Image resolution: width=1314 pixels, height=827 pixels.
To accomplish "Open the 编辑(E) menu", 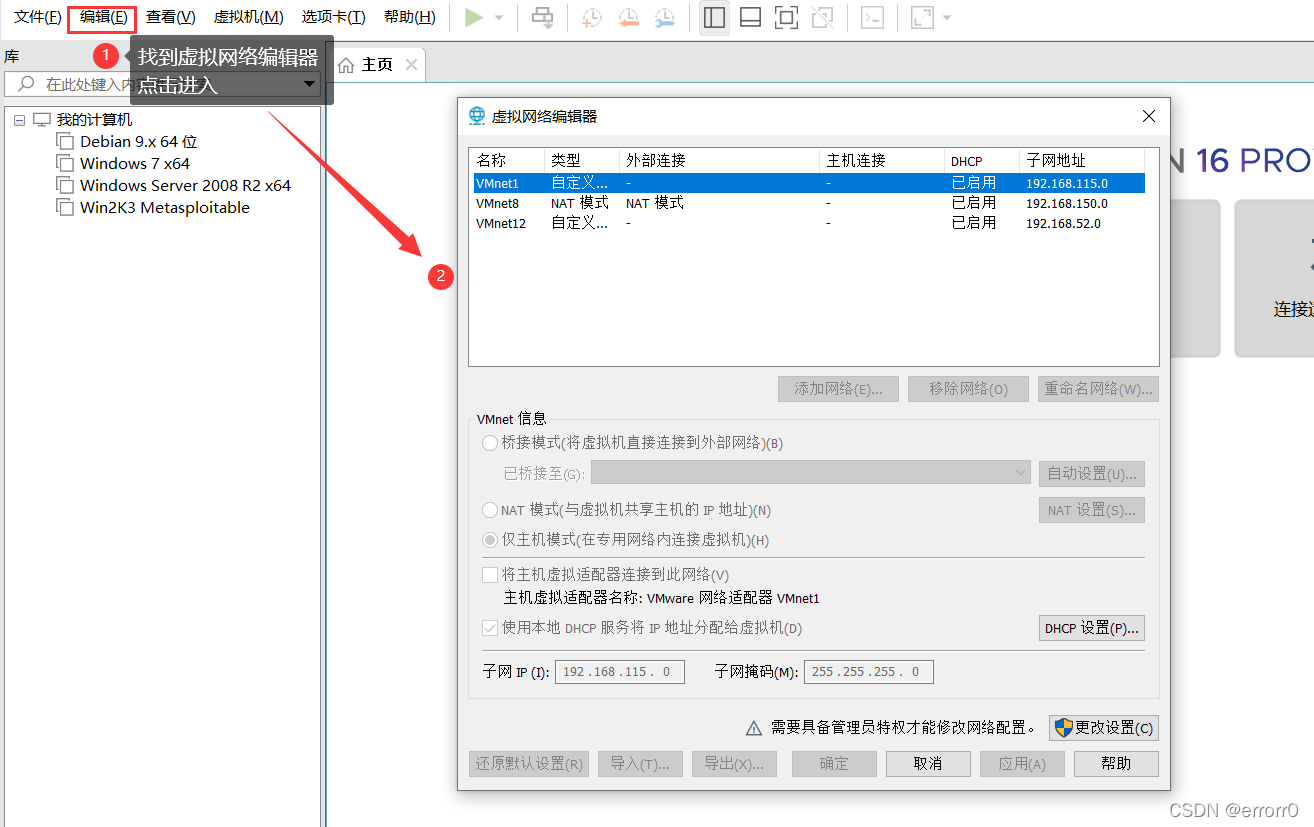I will pyautogui.click(x=103, y=17).
